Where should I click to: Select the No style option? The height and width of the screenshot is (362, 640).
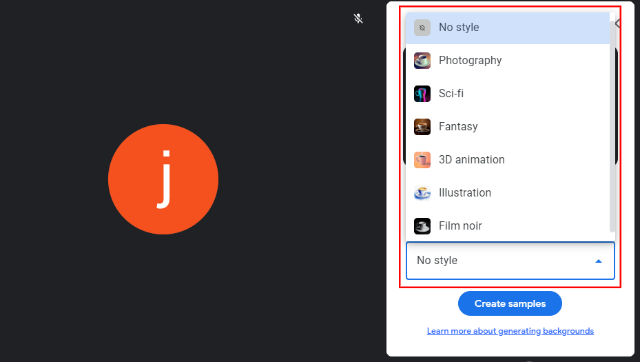coord(507,27)
